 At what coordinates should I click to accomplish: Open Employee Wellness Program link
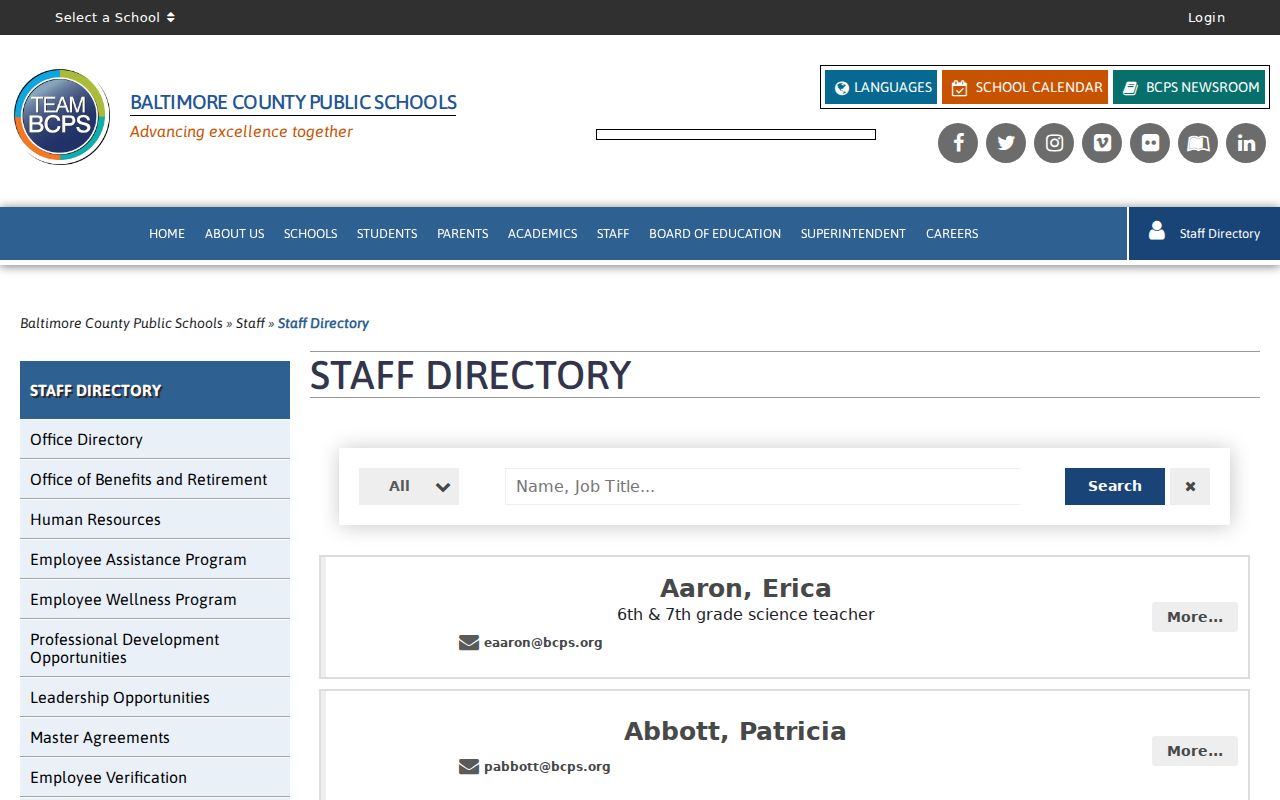[x=155, y=599]
